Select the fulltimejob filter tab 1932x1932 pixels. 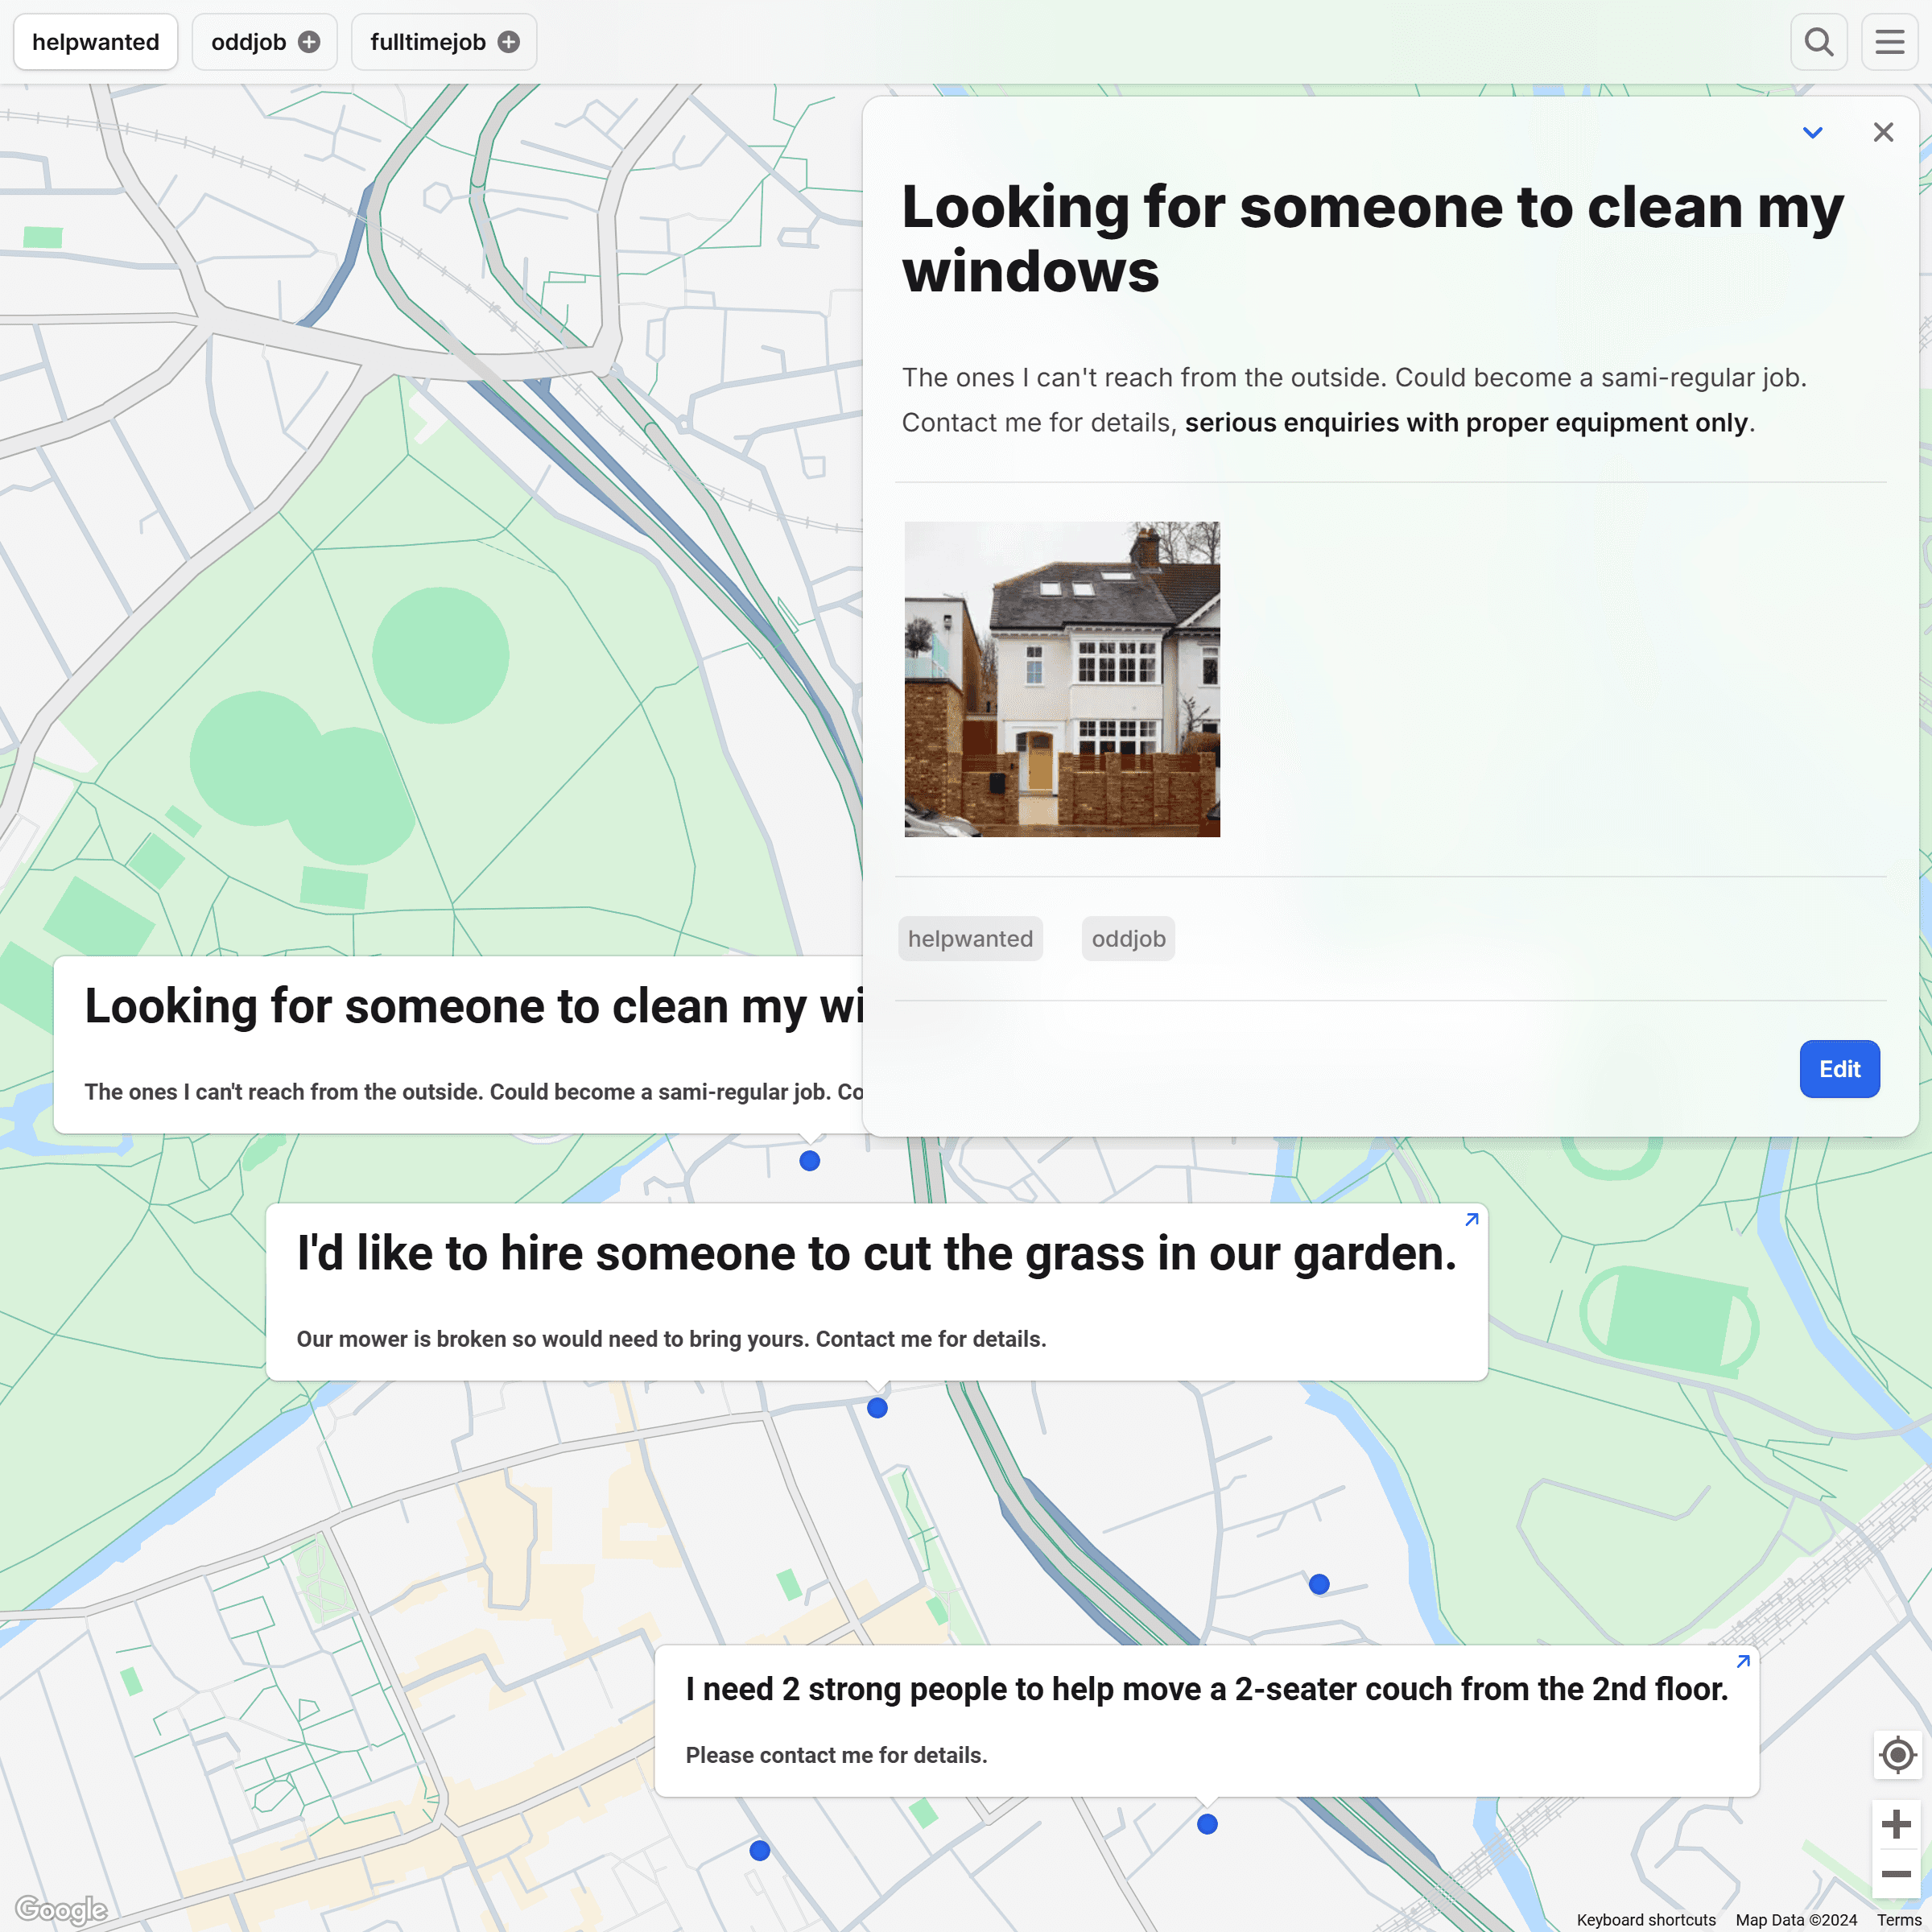(x=428, y=42)
